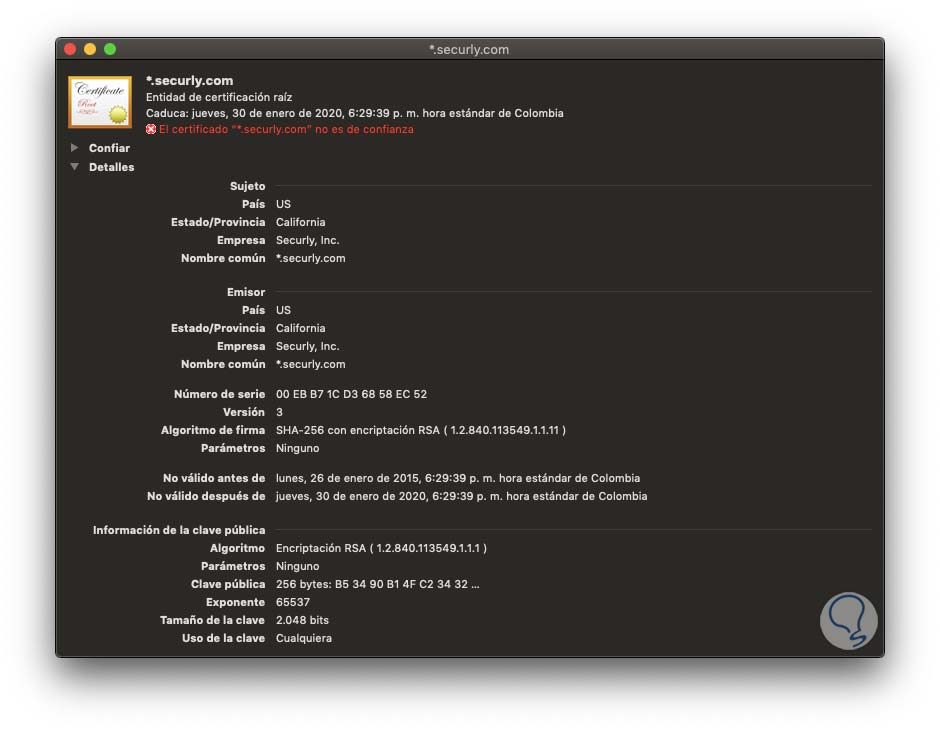Viewport: 940px width, 731px height.
Task: Expand the Confiar disclosure triangle
Action: coord(74,148)
